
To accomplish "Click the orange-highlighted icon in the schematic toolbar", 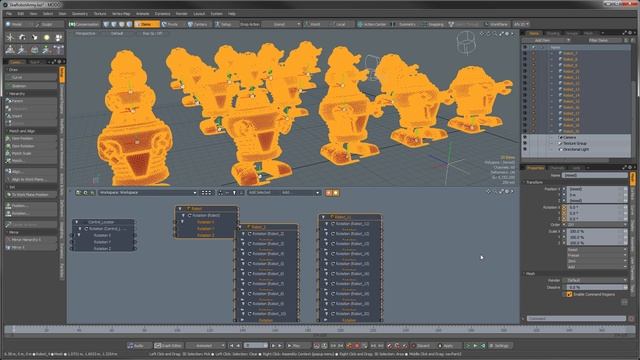I will 329,193.
